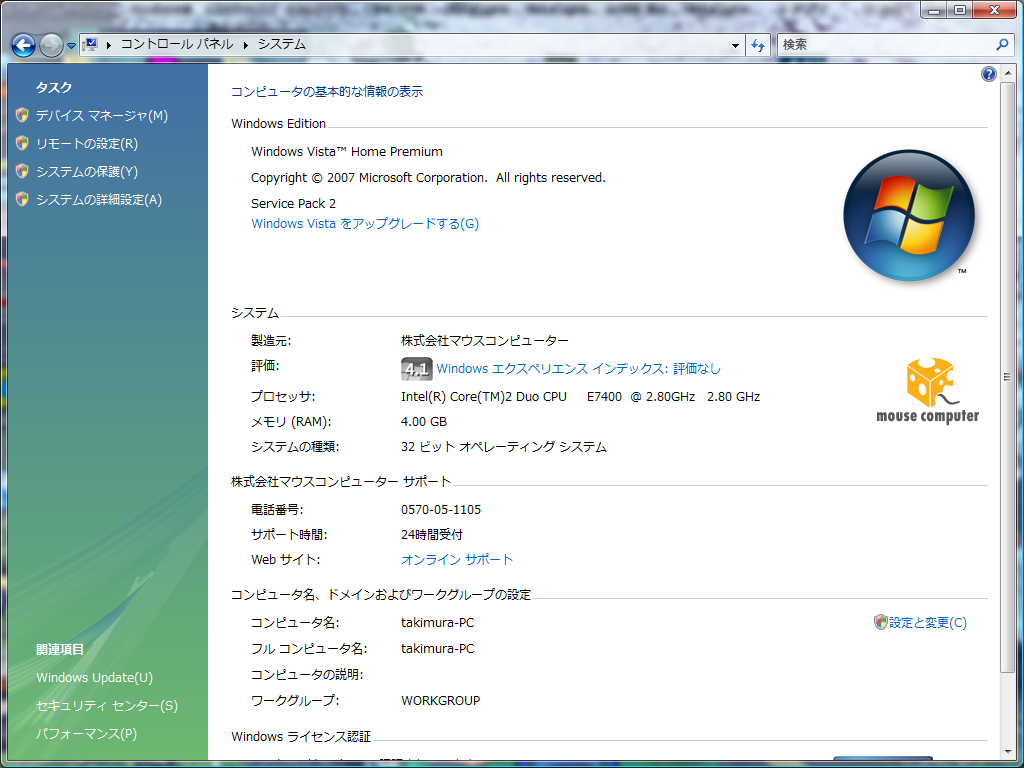Click the Windows Vista orb logo
Viewport: 1024px width, 768px height.
[908, 216]
